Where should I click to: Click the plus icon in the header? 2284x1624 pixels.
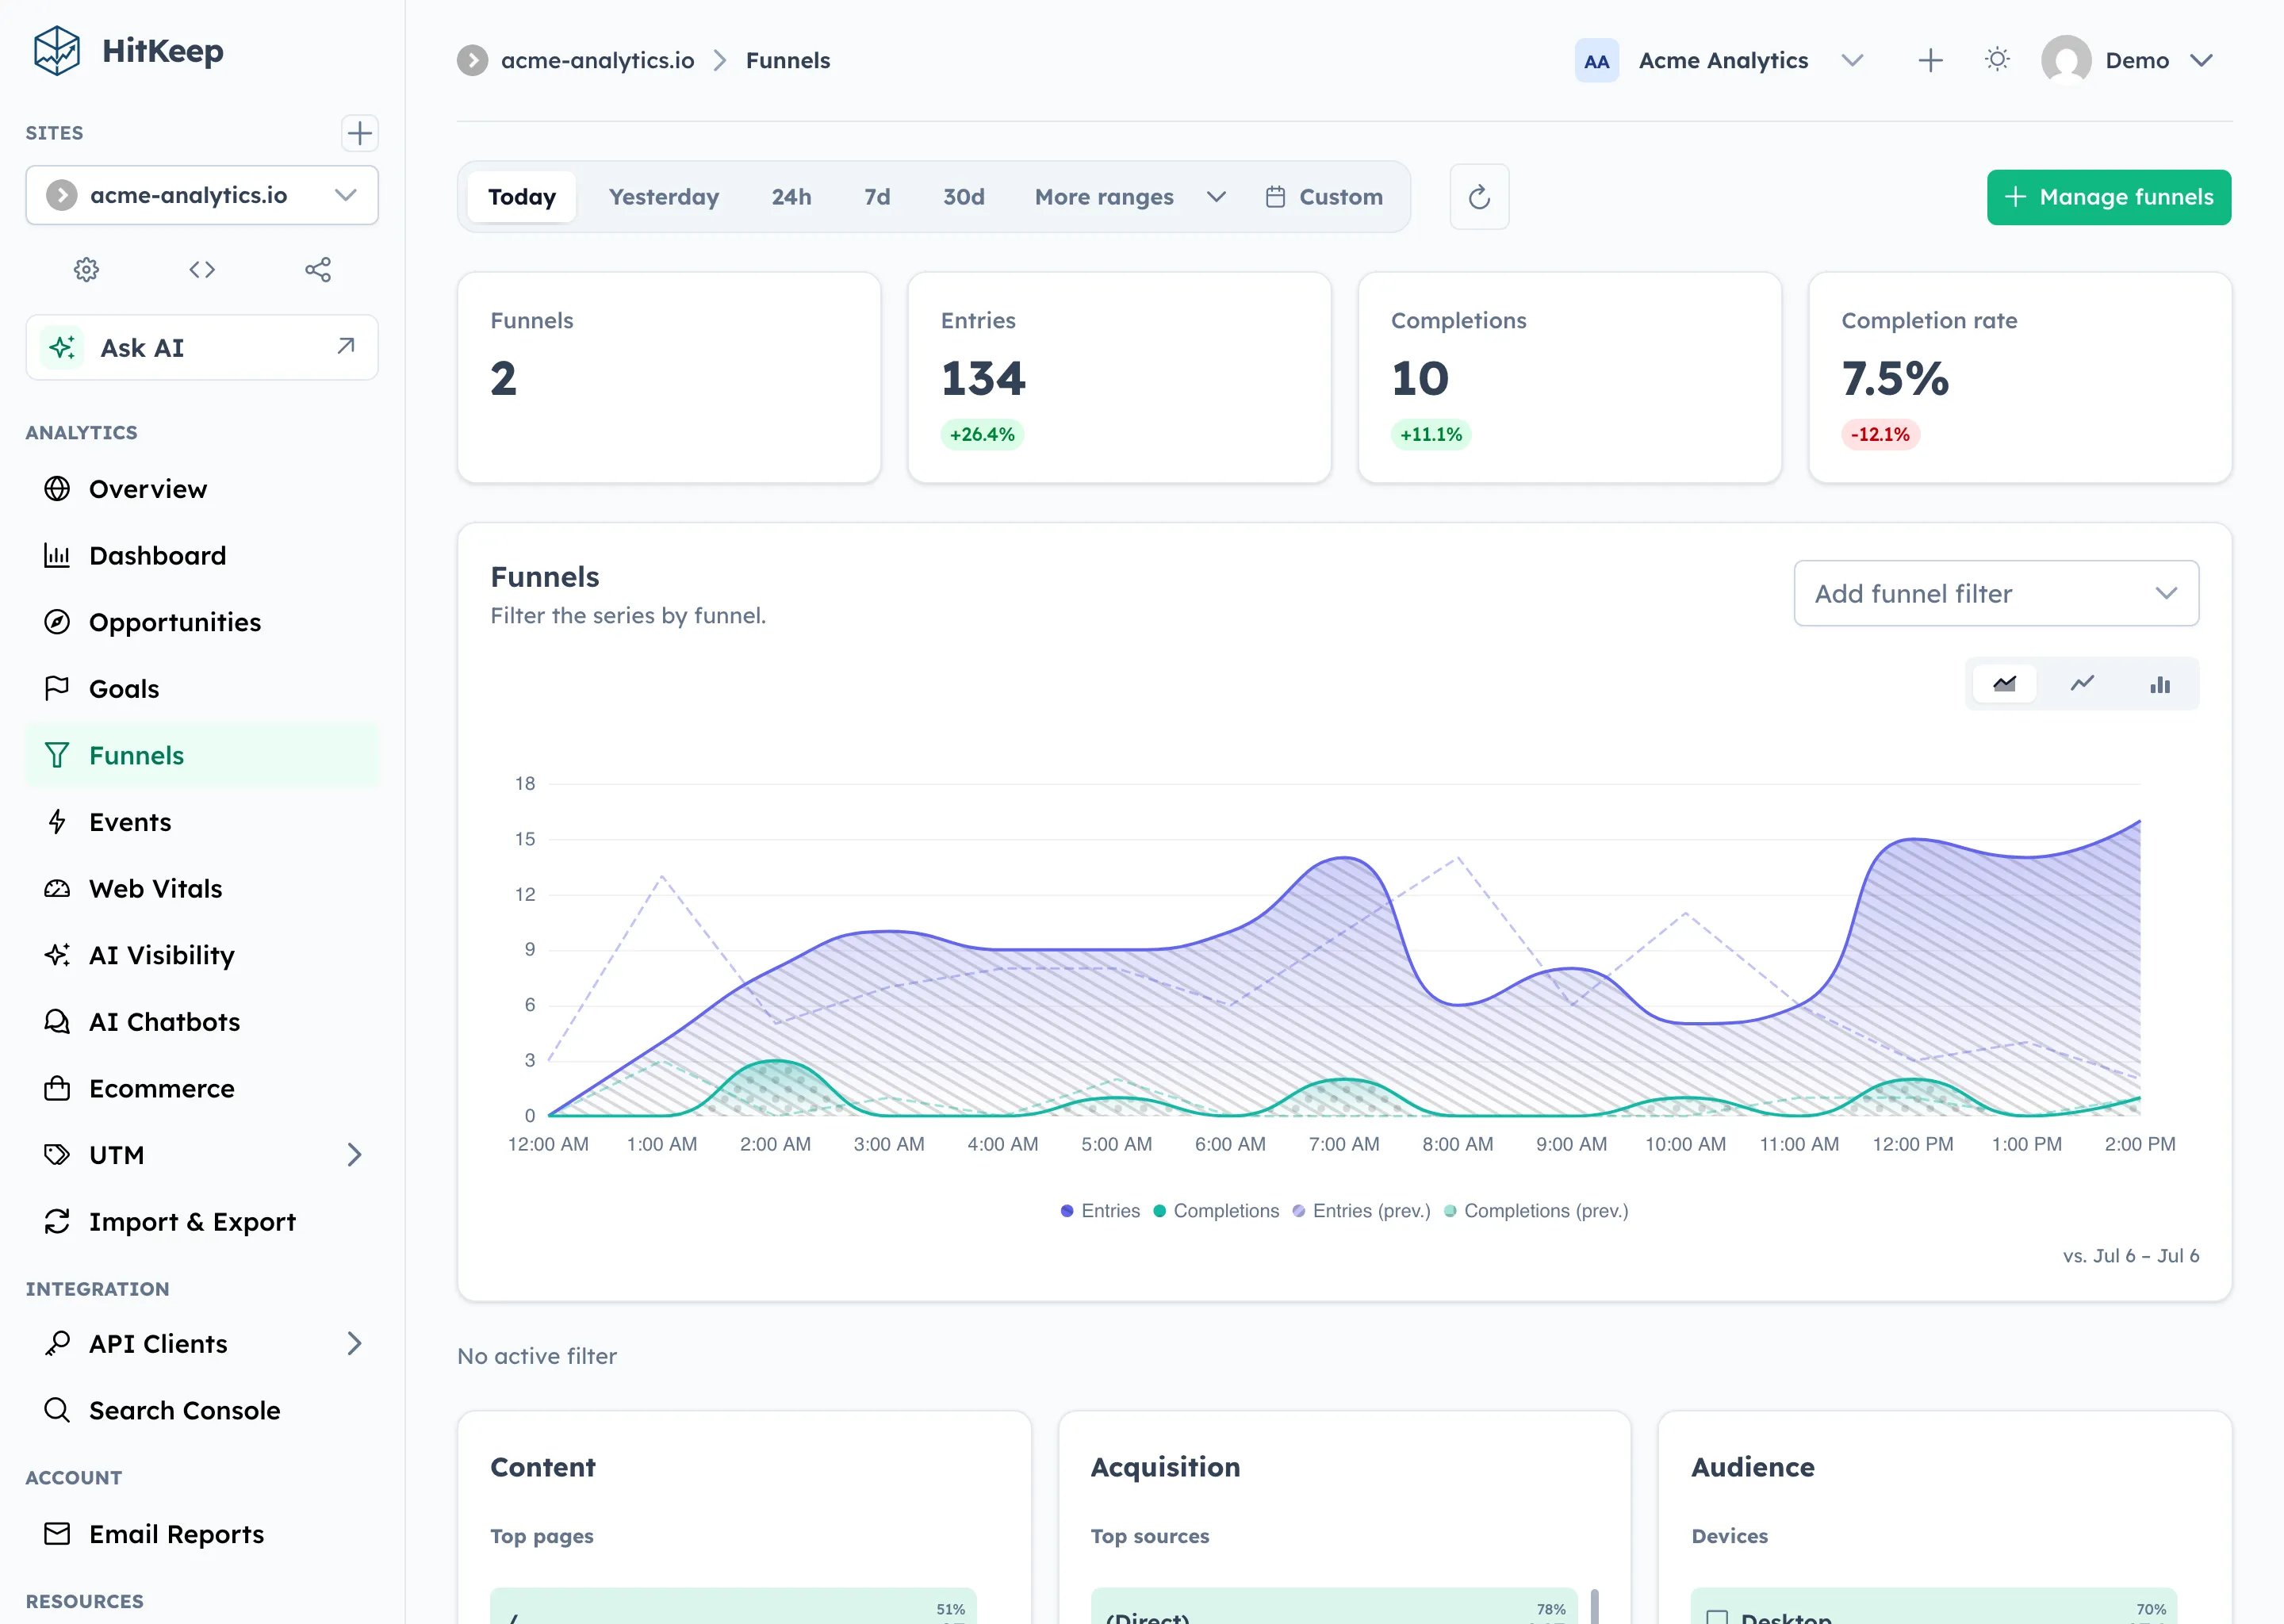[1930, 61]
